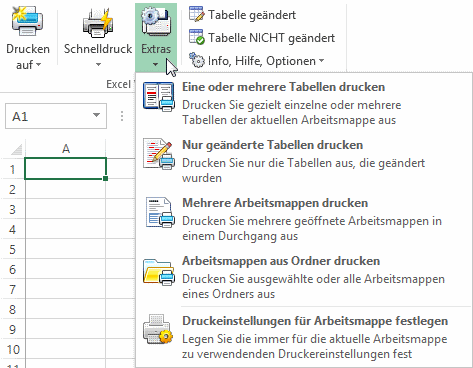473x368 pixels.
Task: Click the gear icon beside Info, Hilfe, Optionen
Action: click(x=196, y=60)
